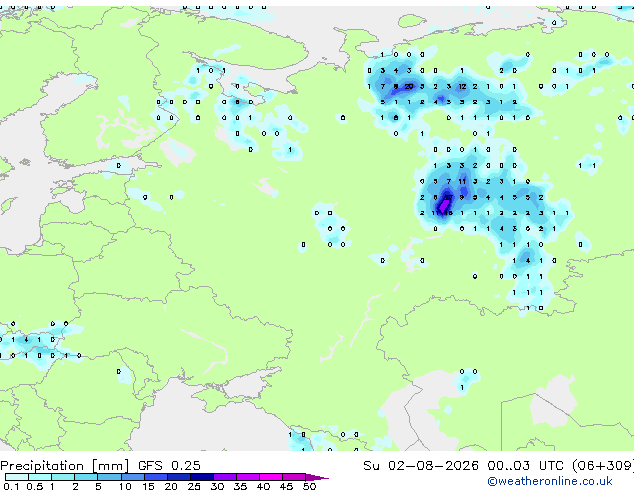The image size is (634, 490).
Task: Pick the 15–20 mm legend color swatch
Action: [x=155, y=477]
